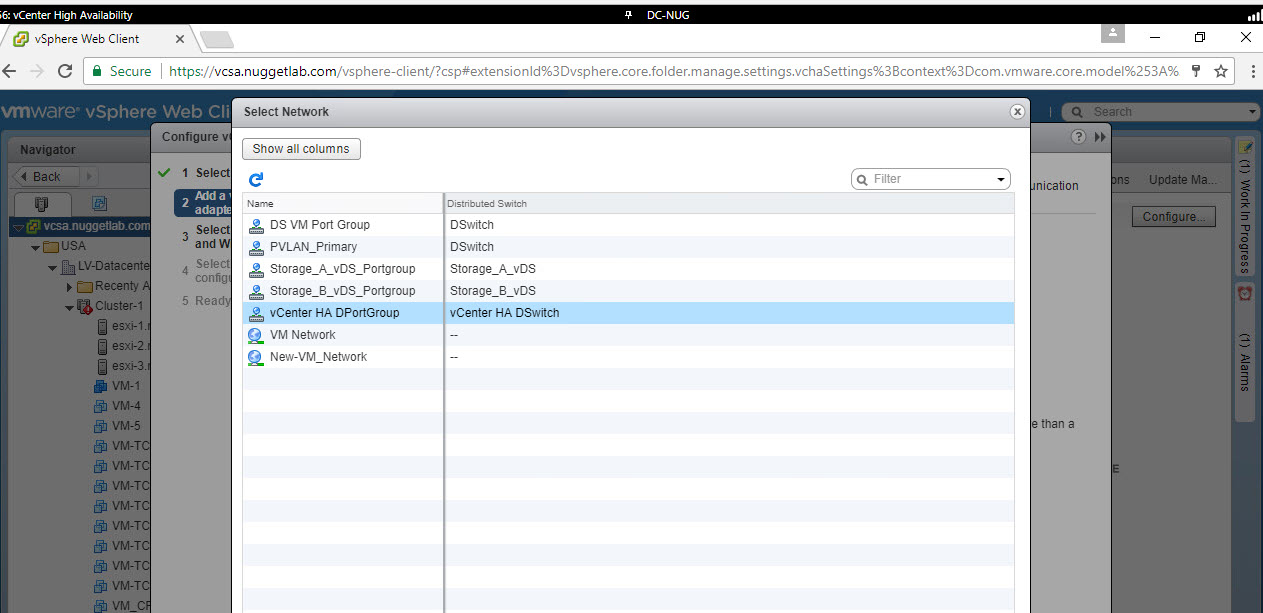Click into the Filter text field
Screen dimensions: 1263x613
[932, 179]
